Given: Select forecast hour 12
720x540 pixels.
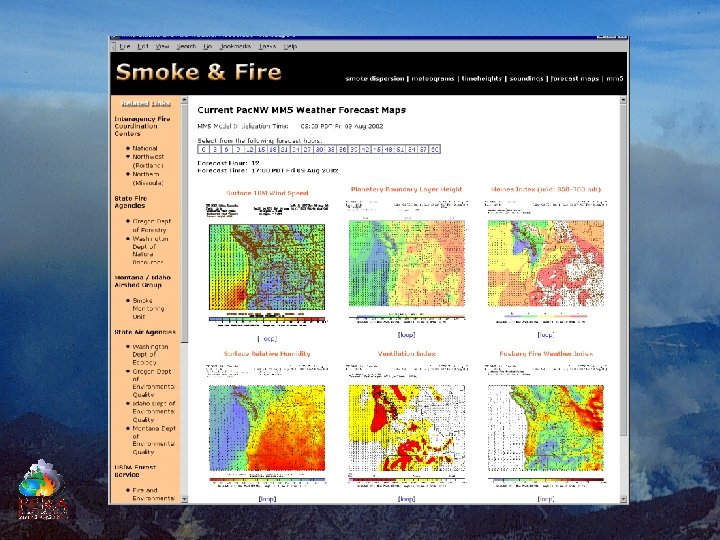Looking at the screenshot, I should point(250,149).
